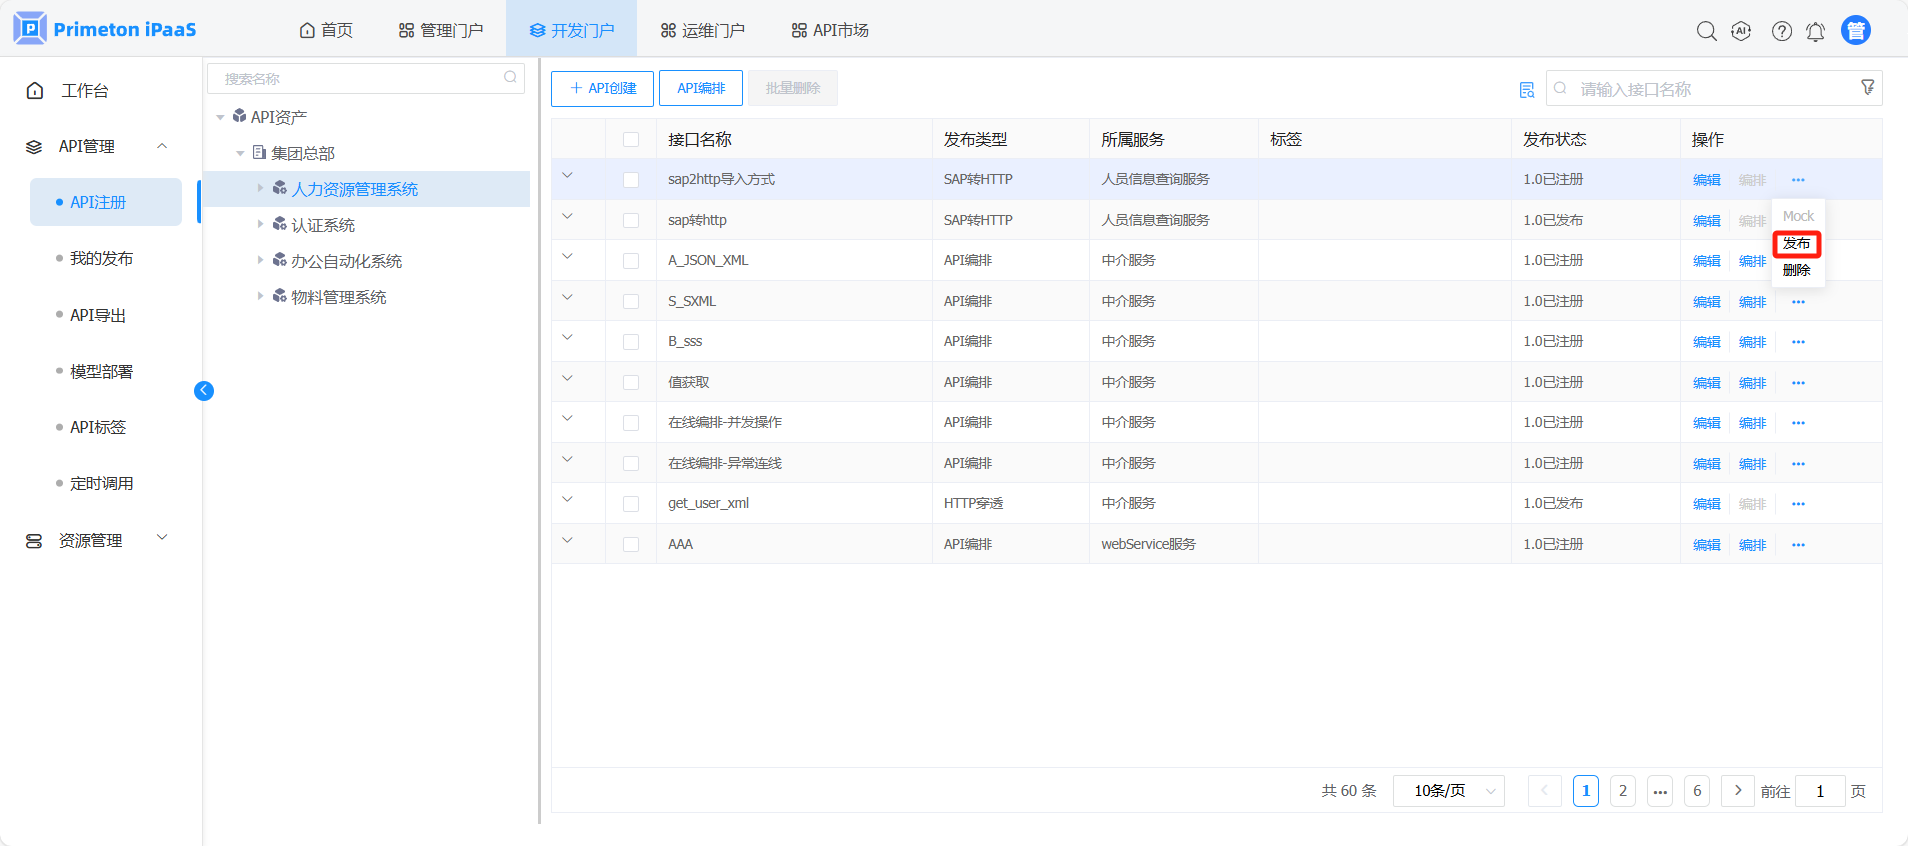Check the select-all checkbox in table header

(x=631, y=140)
